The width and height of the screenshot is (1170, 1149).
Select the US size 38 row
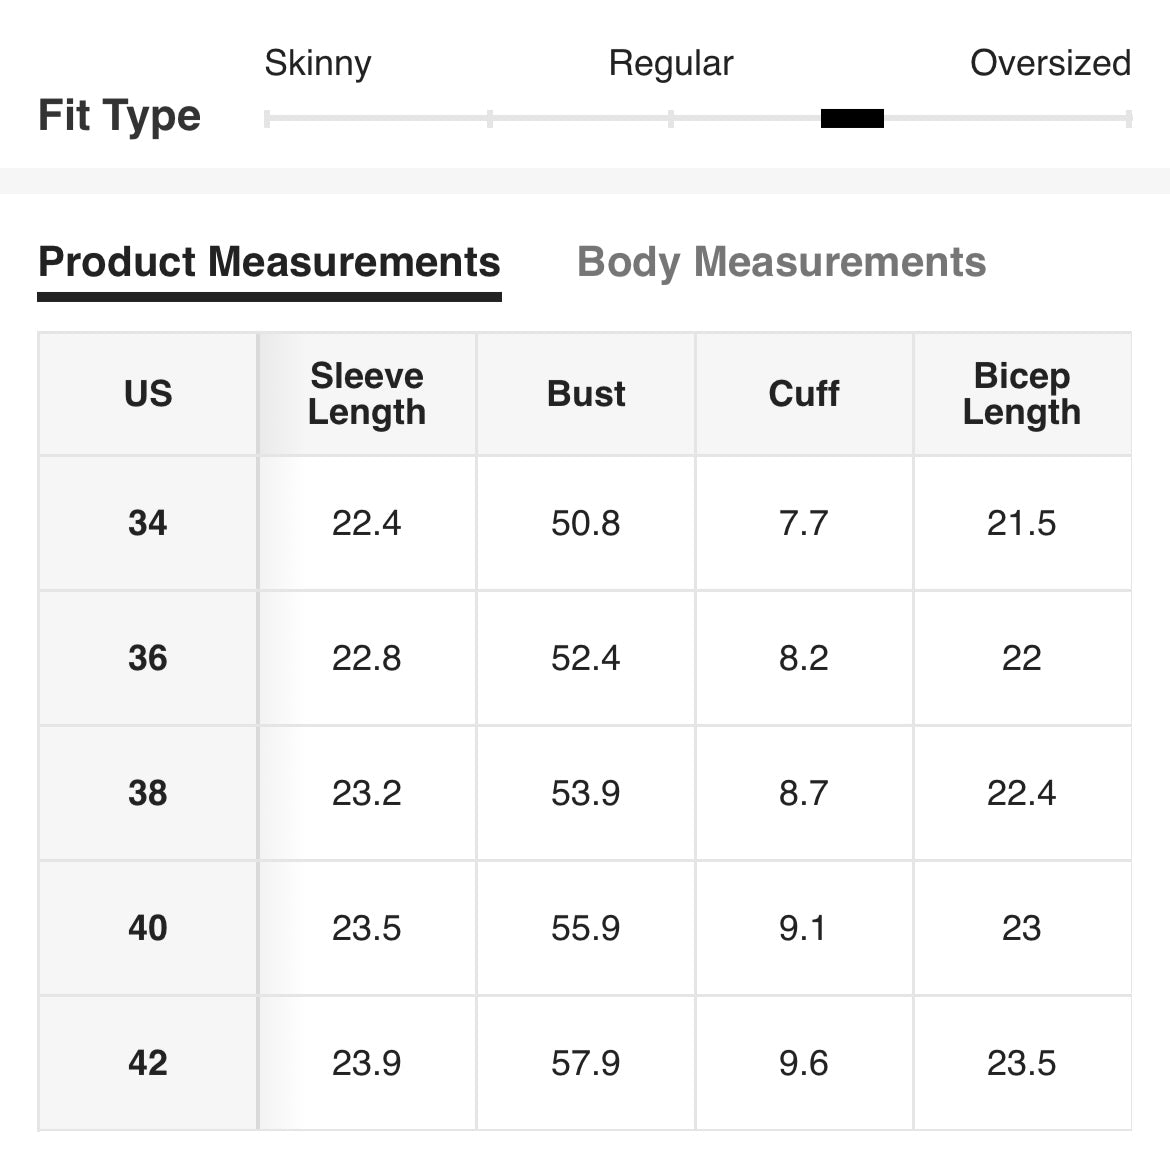[148, 793]
